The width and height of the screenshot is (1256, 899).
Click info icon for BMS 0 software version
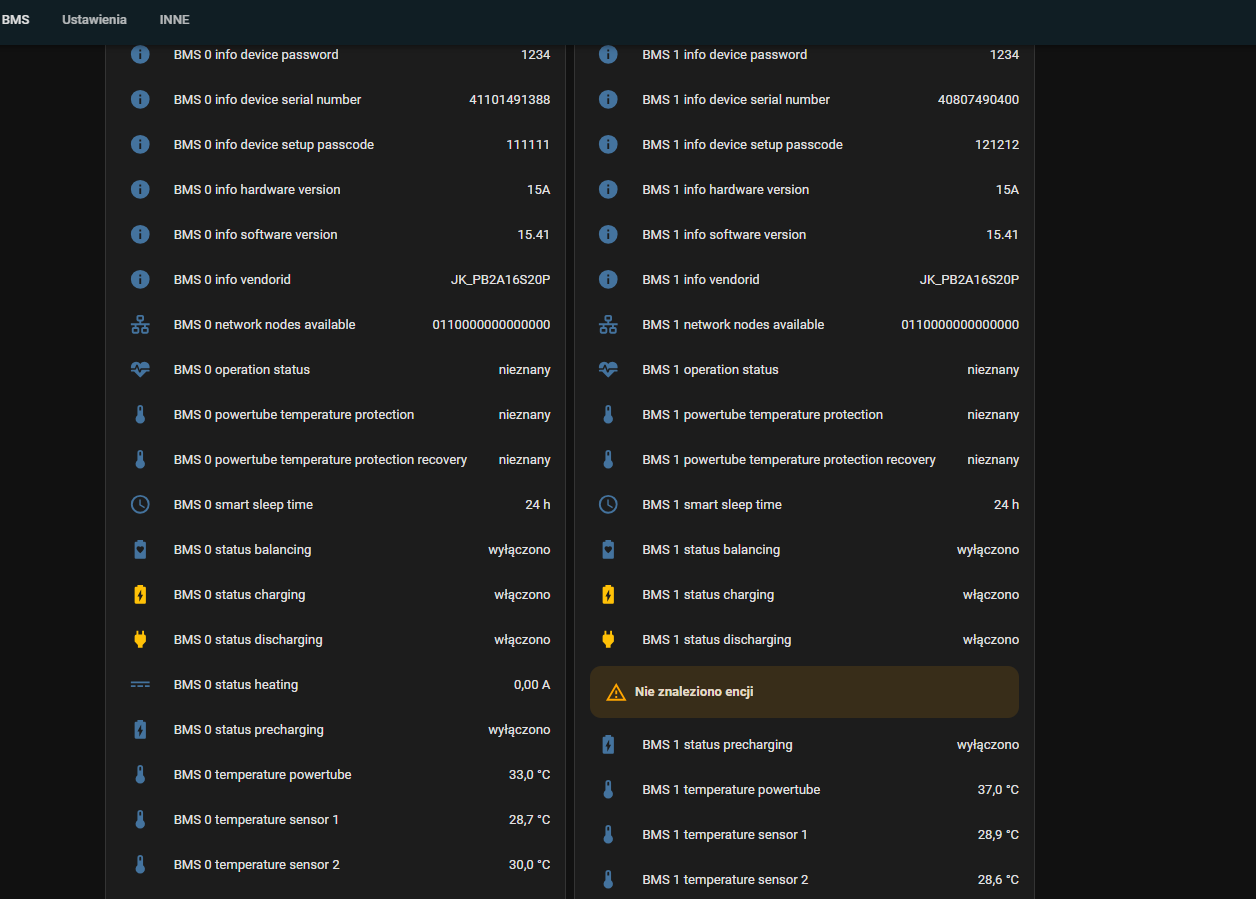coord(140,235)
